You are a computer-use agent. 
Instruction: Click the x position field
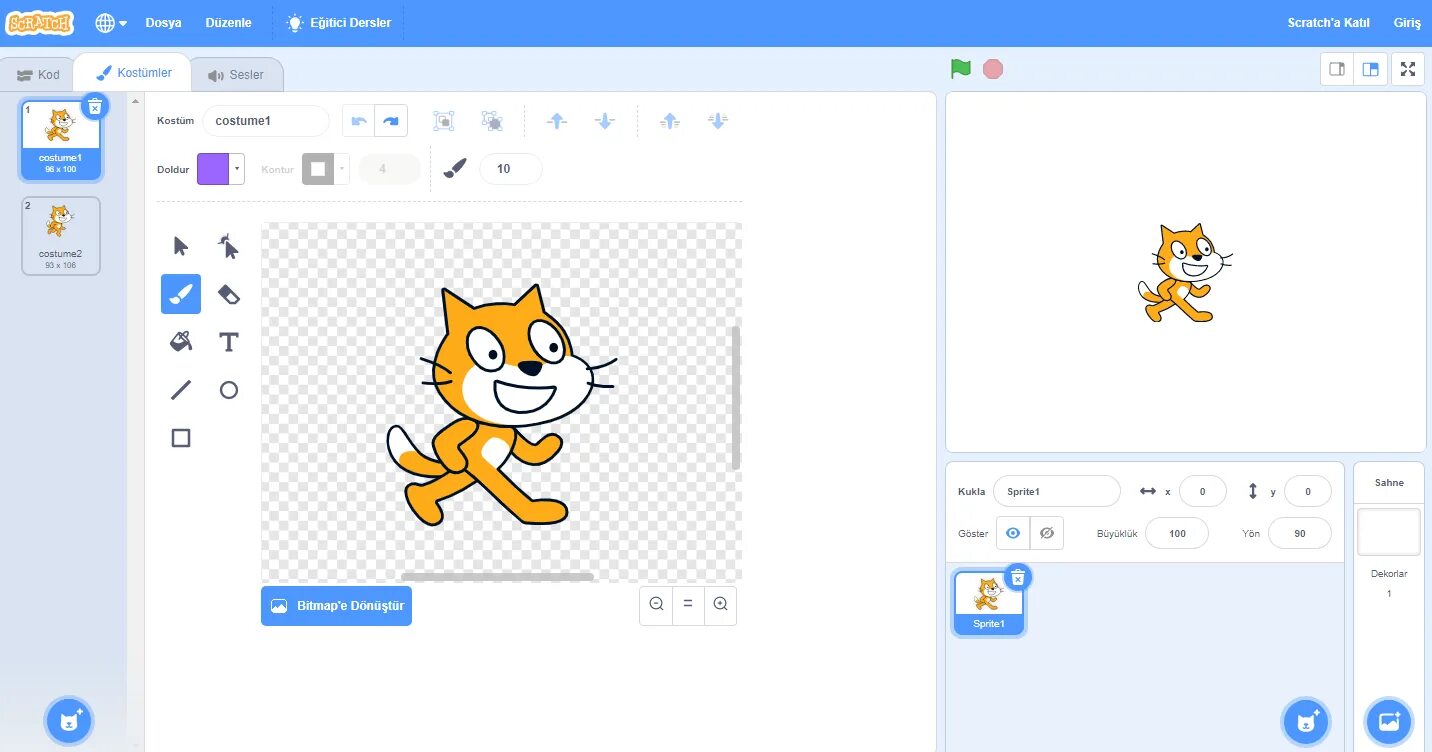pyautogui.click(x=1203, y=491)
